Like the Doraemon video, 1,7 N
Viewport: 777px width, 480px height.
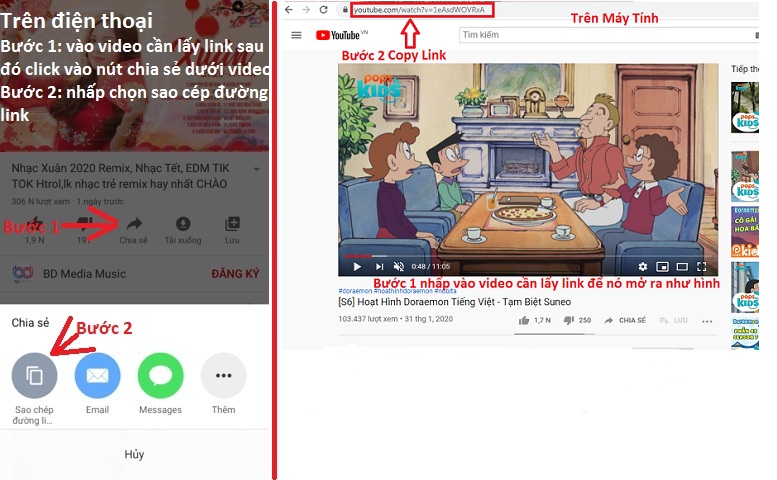tap(524, 320)
